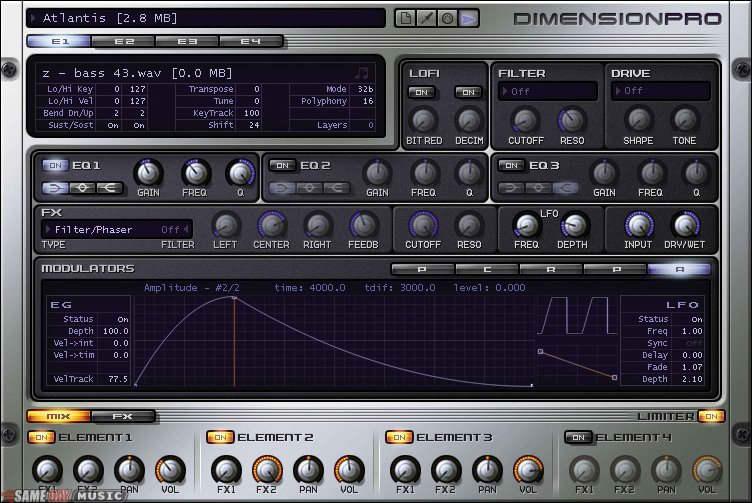Click the FX DRY/WET knob
This screenshot has height=503, width=752.
[685, 225]
